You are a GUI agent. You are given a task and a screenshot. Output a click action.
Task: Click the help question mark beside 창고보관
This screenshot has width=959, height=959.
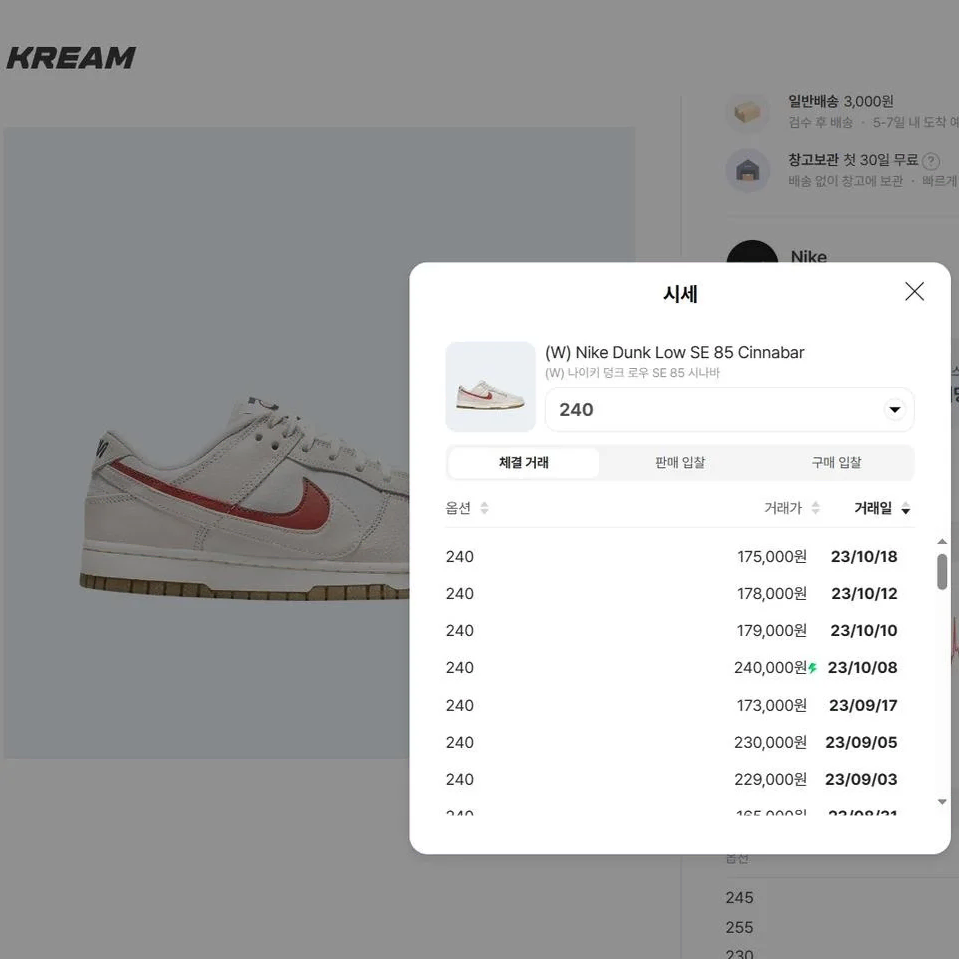pos(930,161)
